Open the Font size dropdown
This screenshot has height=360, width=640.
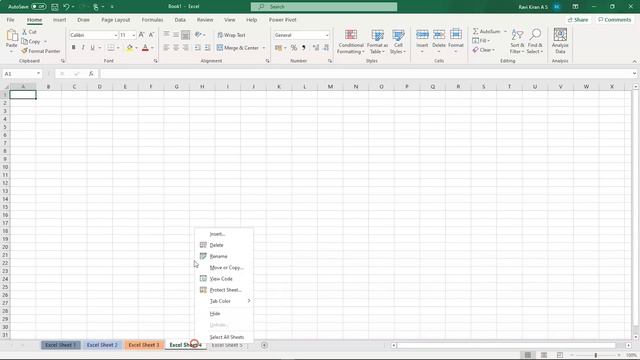133,36
